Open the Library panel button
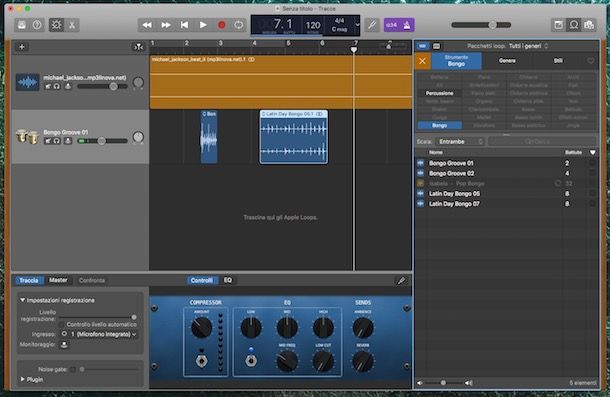610x397 pixels. pyautogui.click(x=22, y=25)
